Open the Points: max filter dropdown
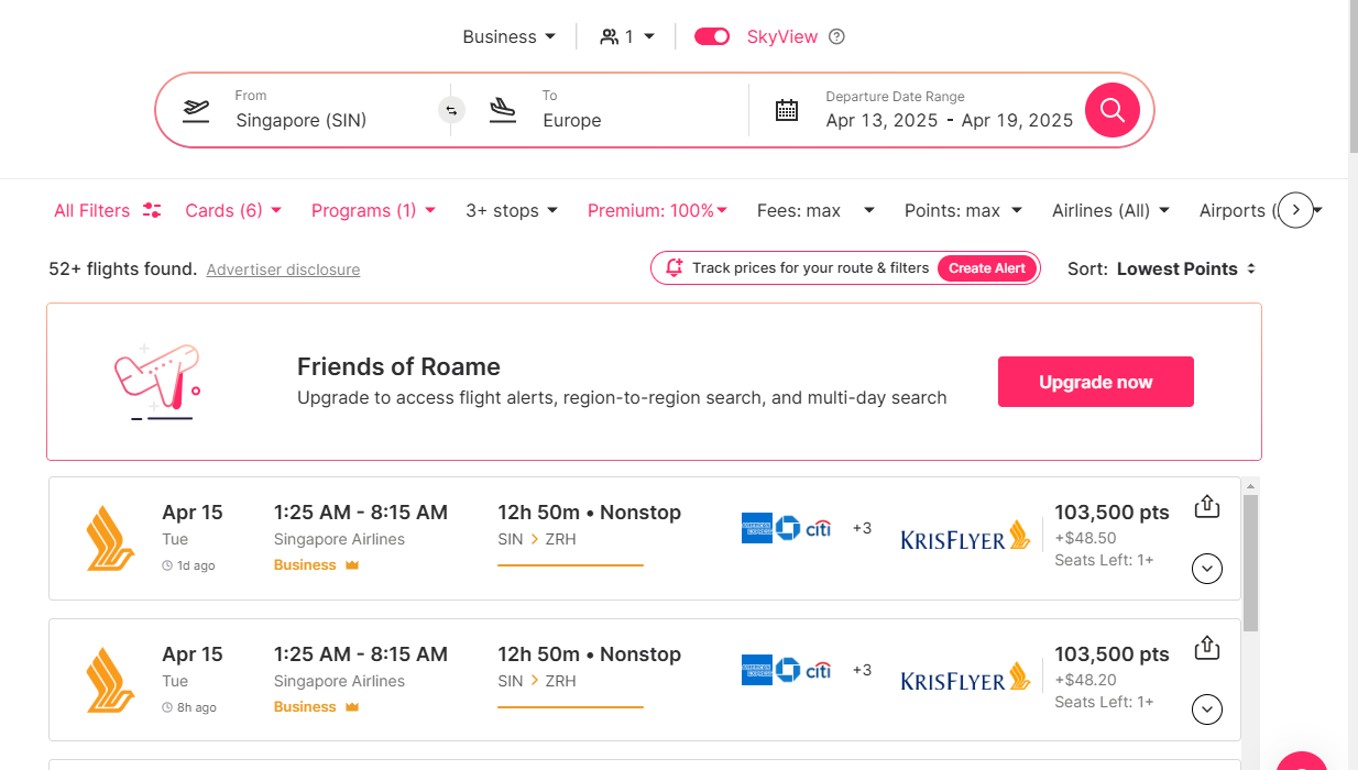The height and width of the screenshot is (770, 1358). click(x=963, y=211)
